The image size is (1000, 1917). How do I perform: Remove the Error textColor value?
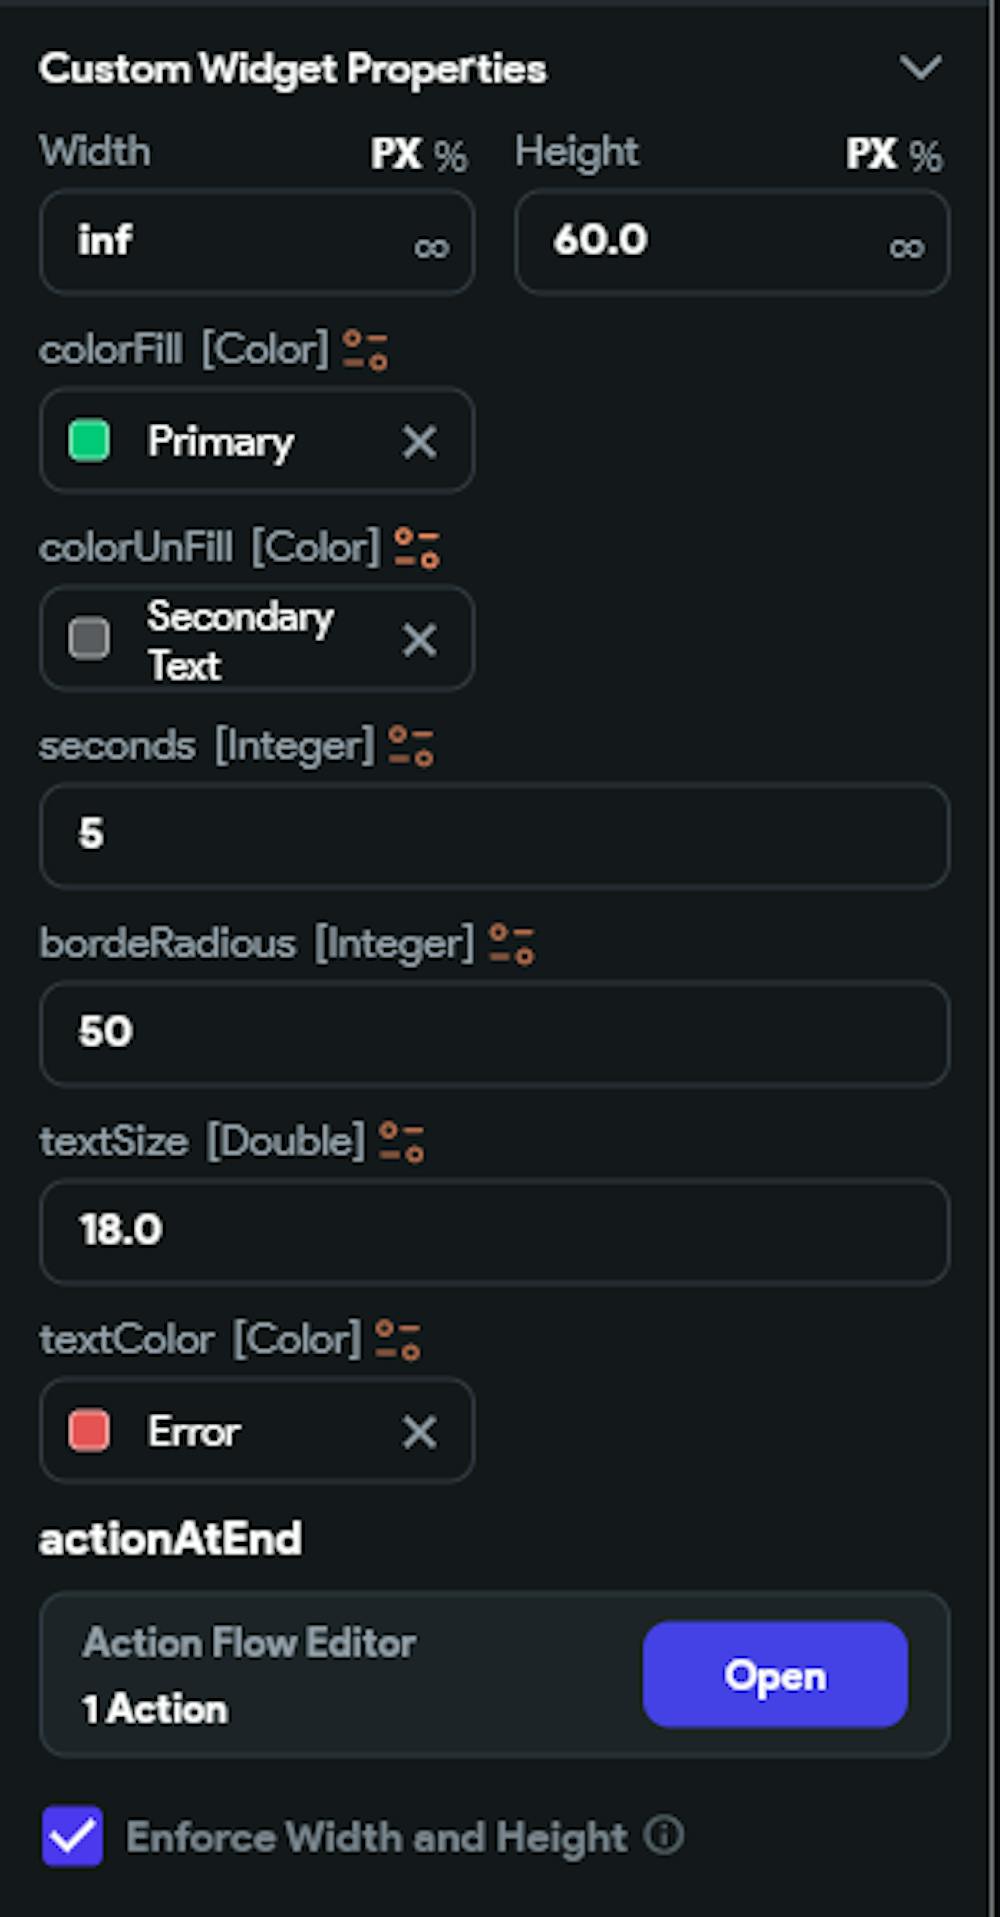coord(420,1431)
